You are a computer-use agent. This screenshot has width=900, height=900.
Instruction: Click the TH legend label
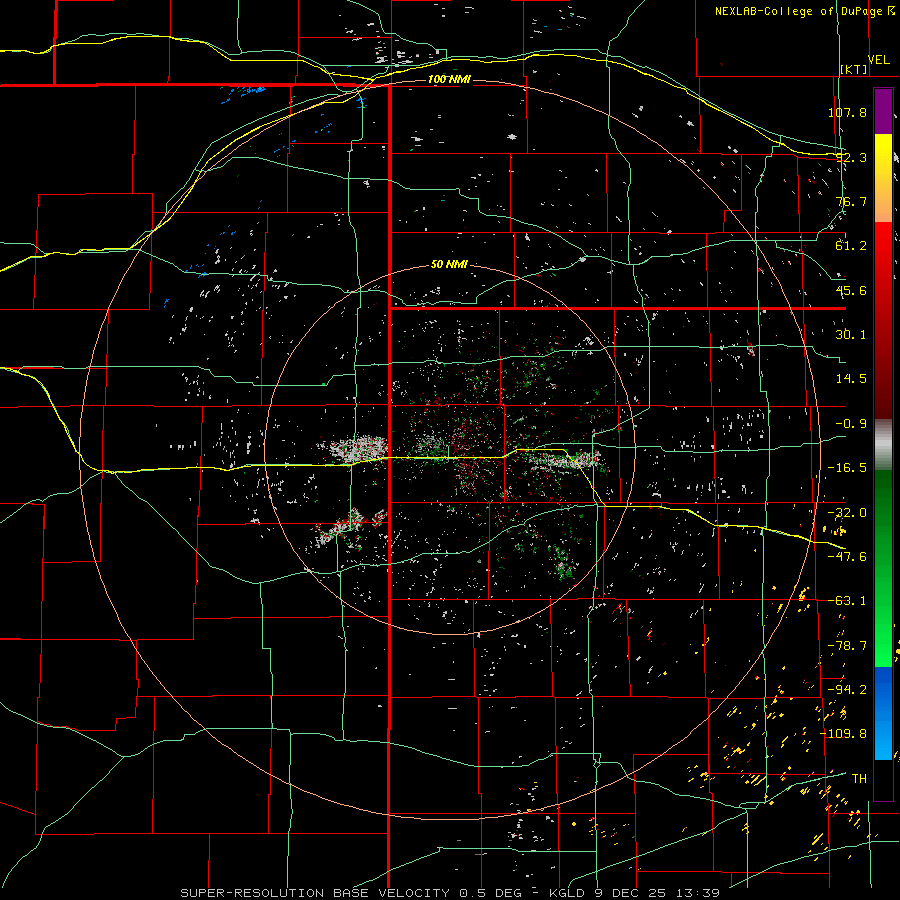[x=859, y=779]
